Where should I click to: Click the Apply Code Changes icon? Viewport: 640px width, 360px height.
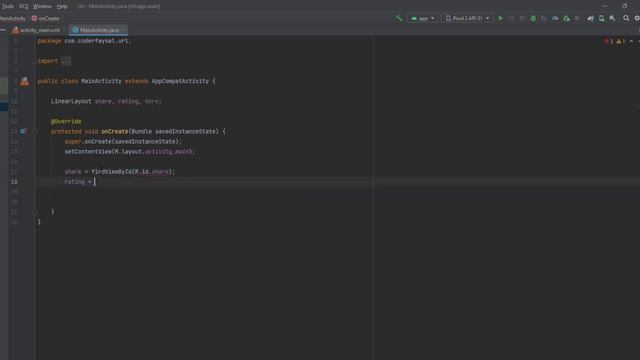click(522, 18)
